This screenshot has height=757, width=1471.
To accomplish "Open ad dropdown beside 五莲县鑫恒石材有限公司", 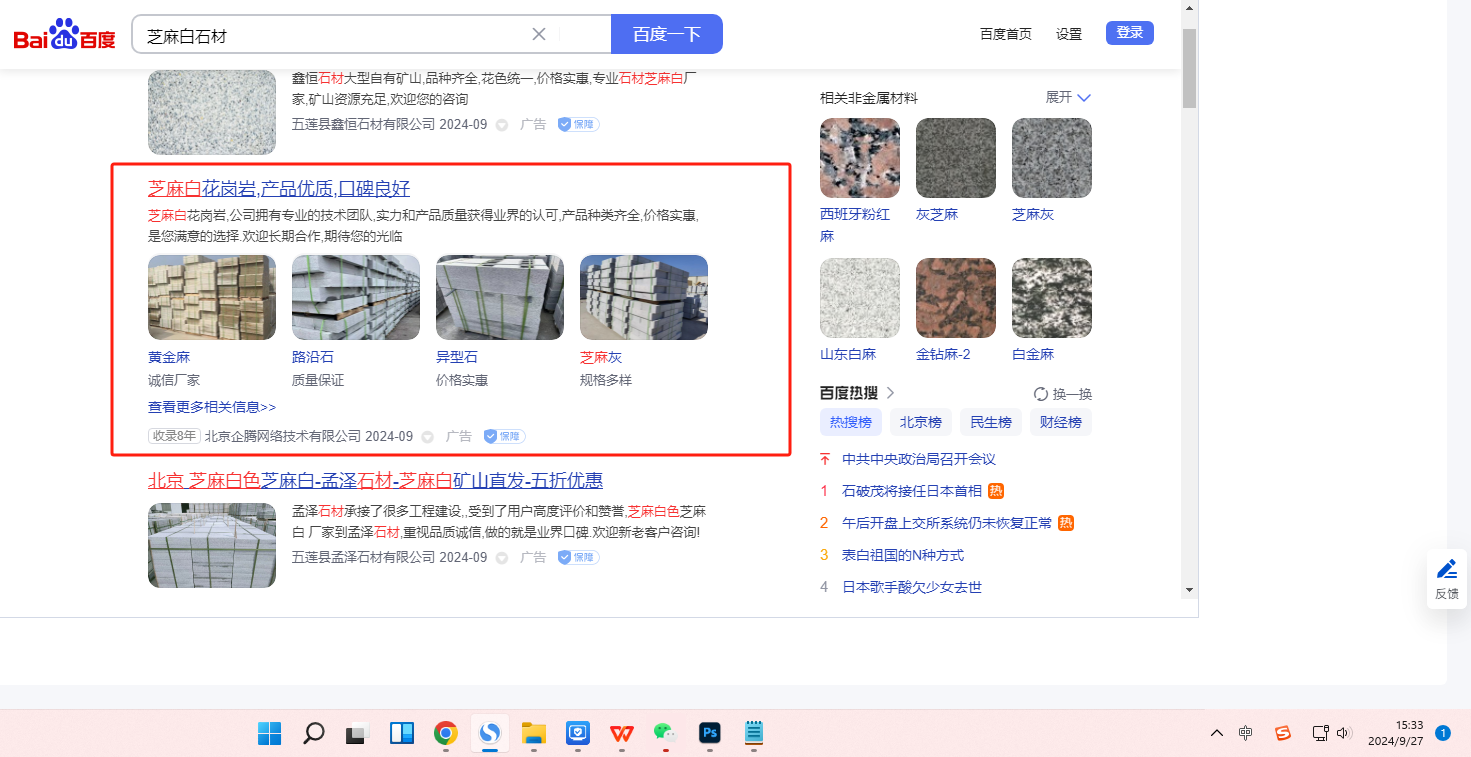I will (x=502, y=125).
